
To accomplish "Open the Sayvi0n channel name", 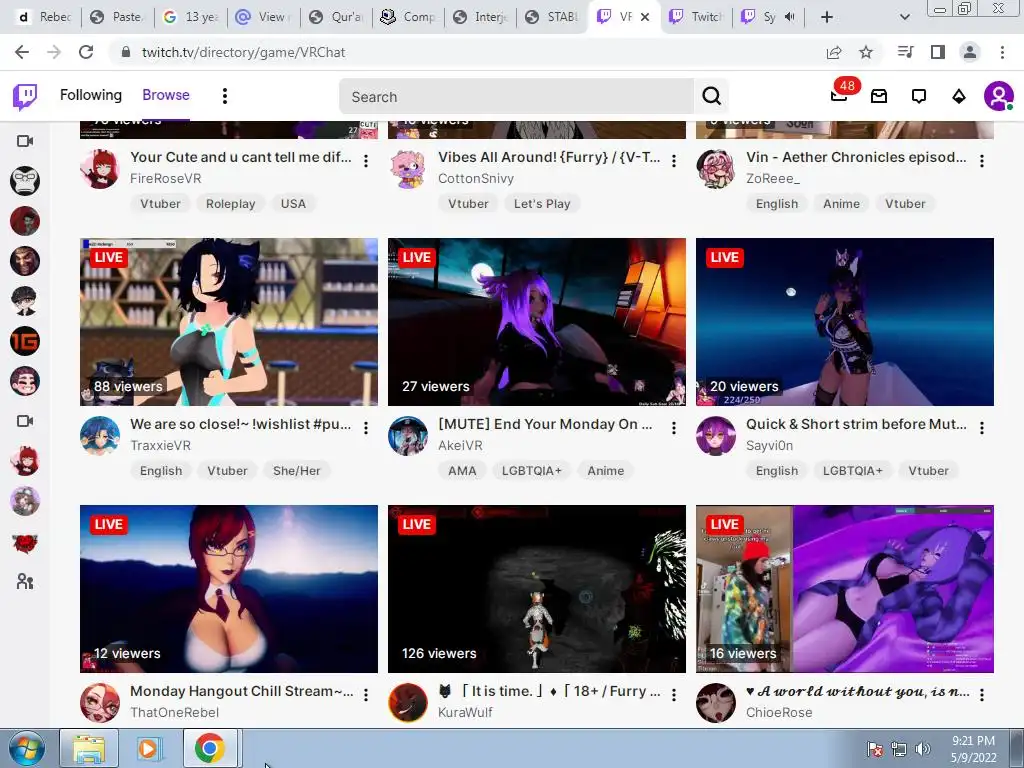I will tap(769, 445).
